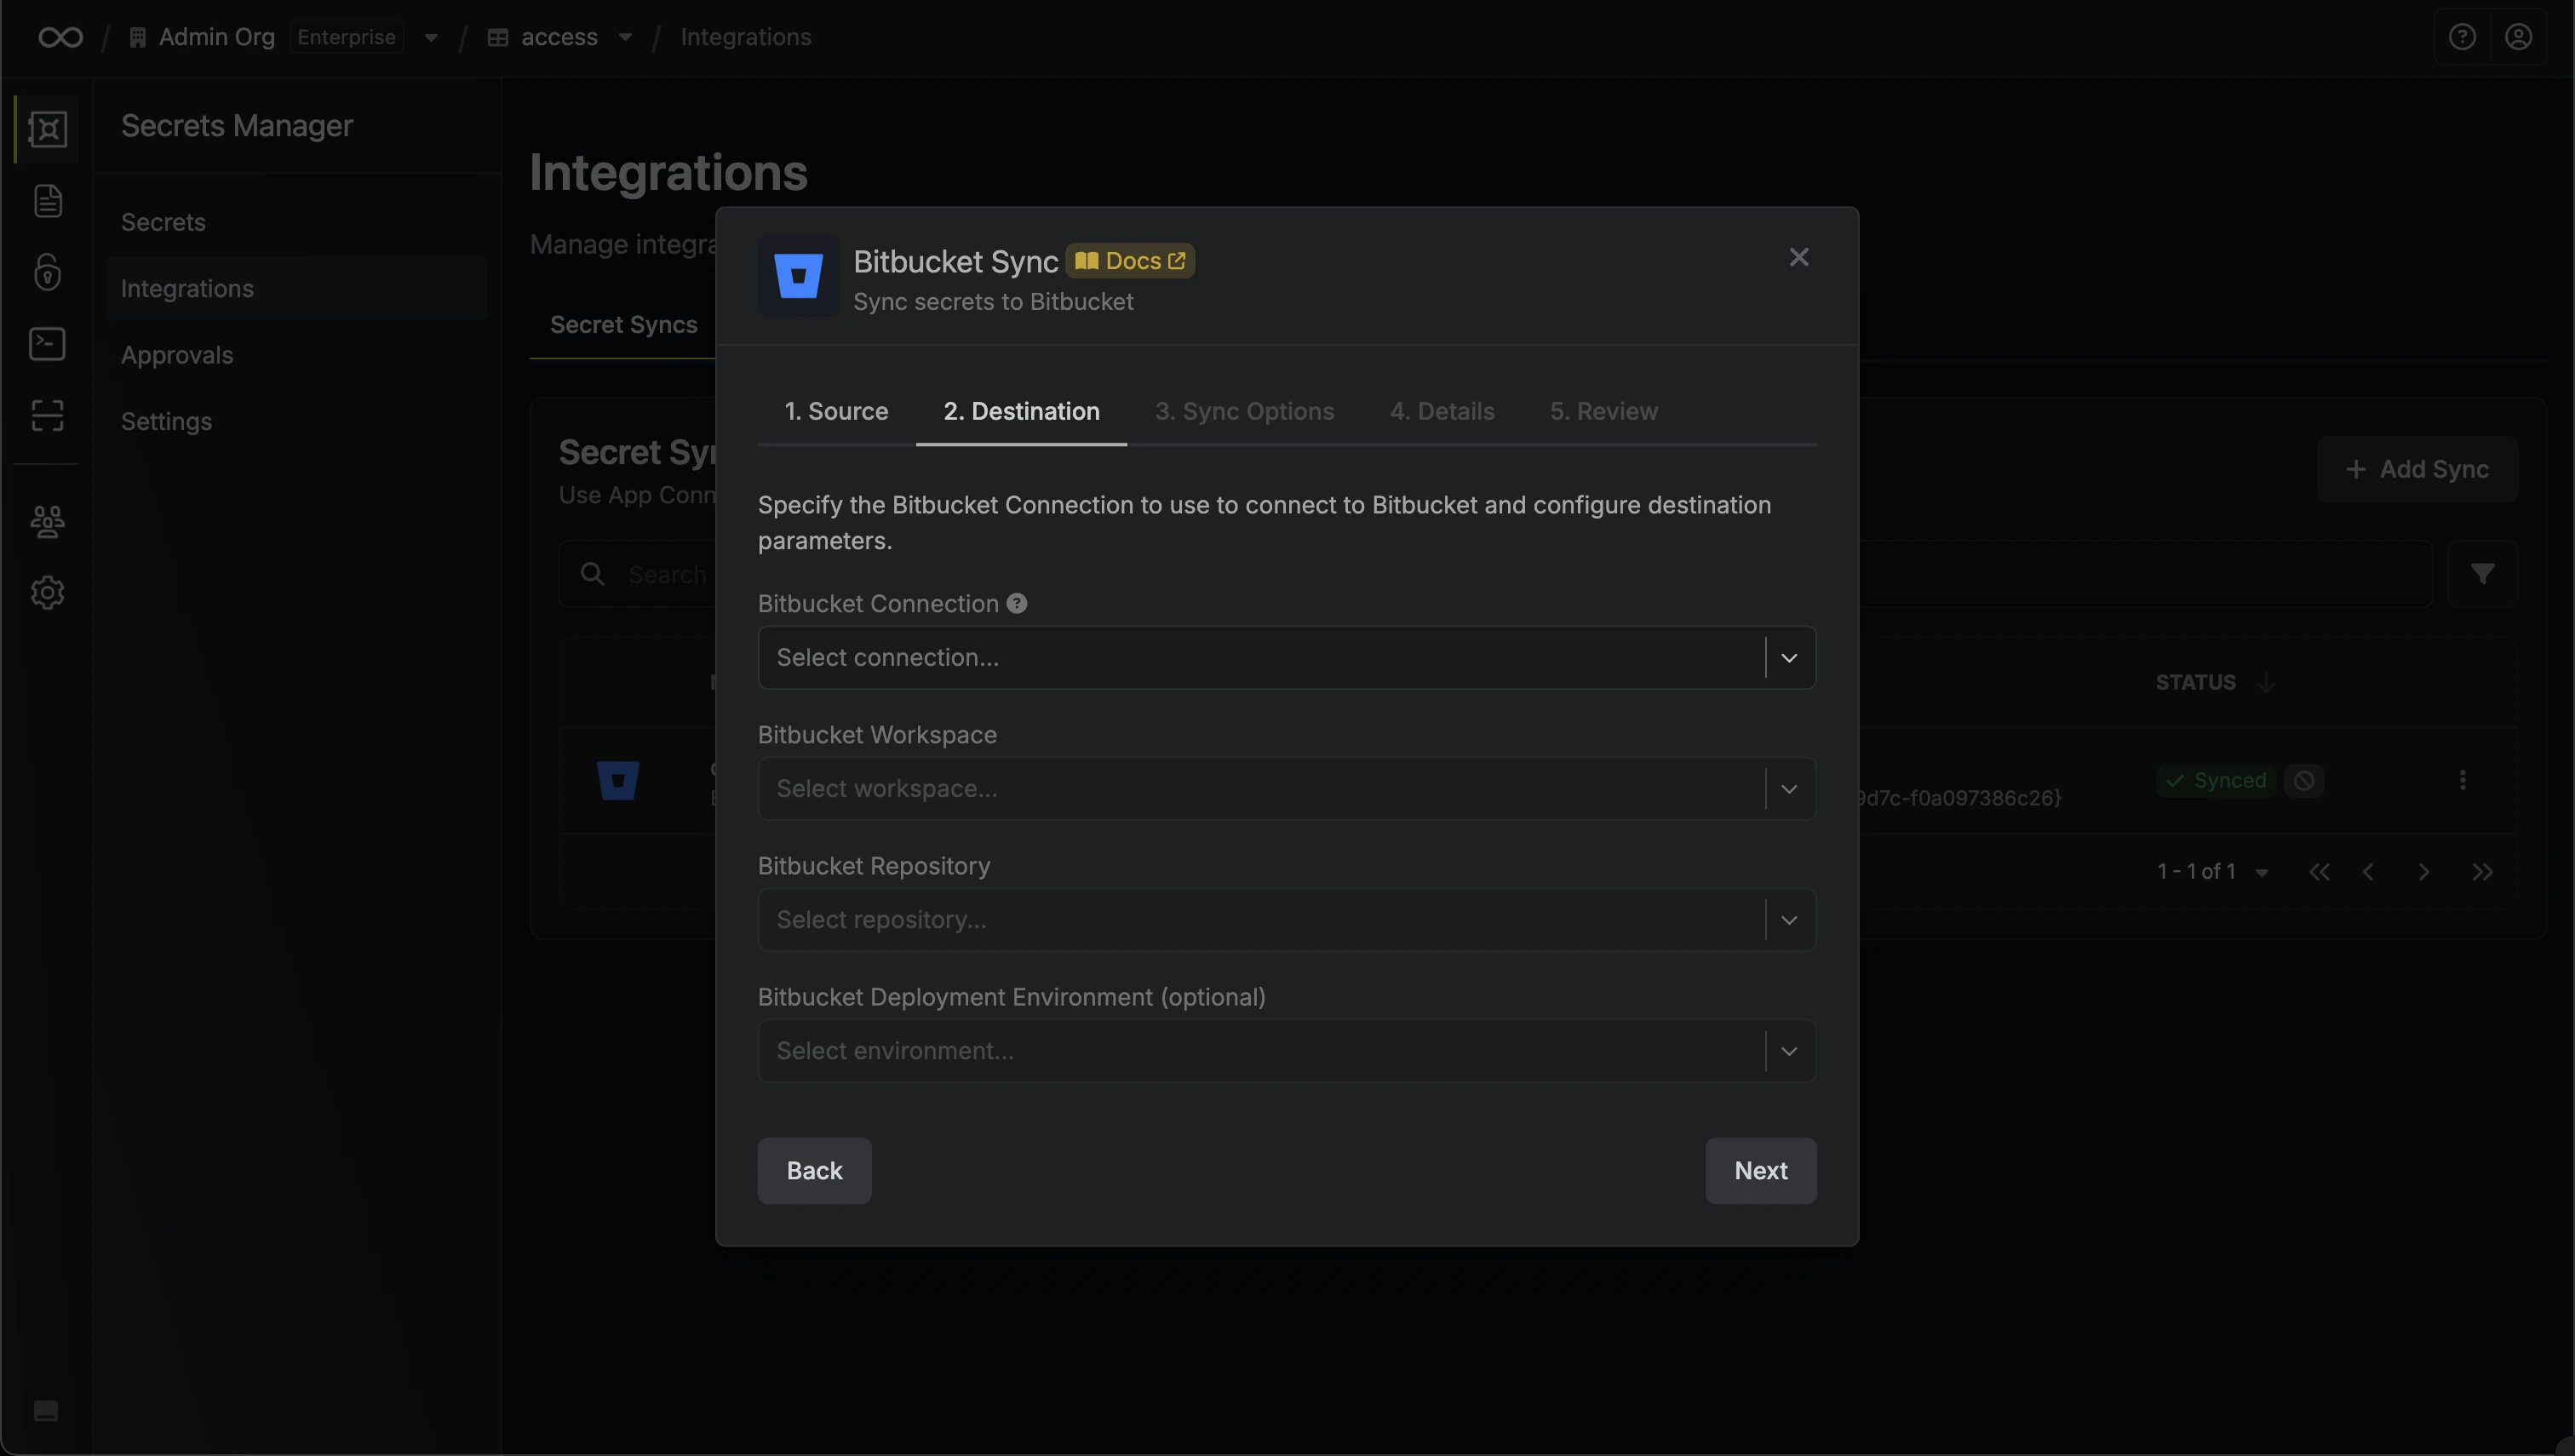Open Secrets in the sidebar menu
This screenshot has height=1456, width=2575.
[x=296, y=222]
